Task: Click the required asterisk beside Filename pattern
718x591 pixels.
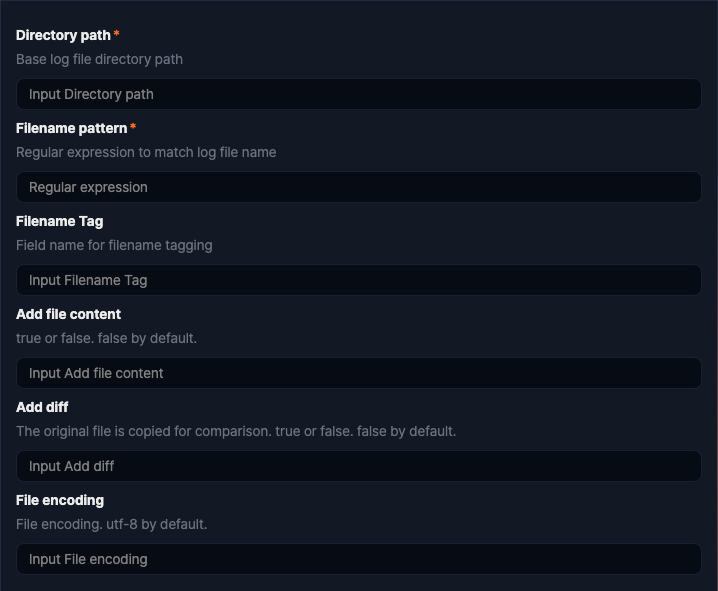Action: point(133,127)
